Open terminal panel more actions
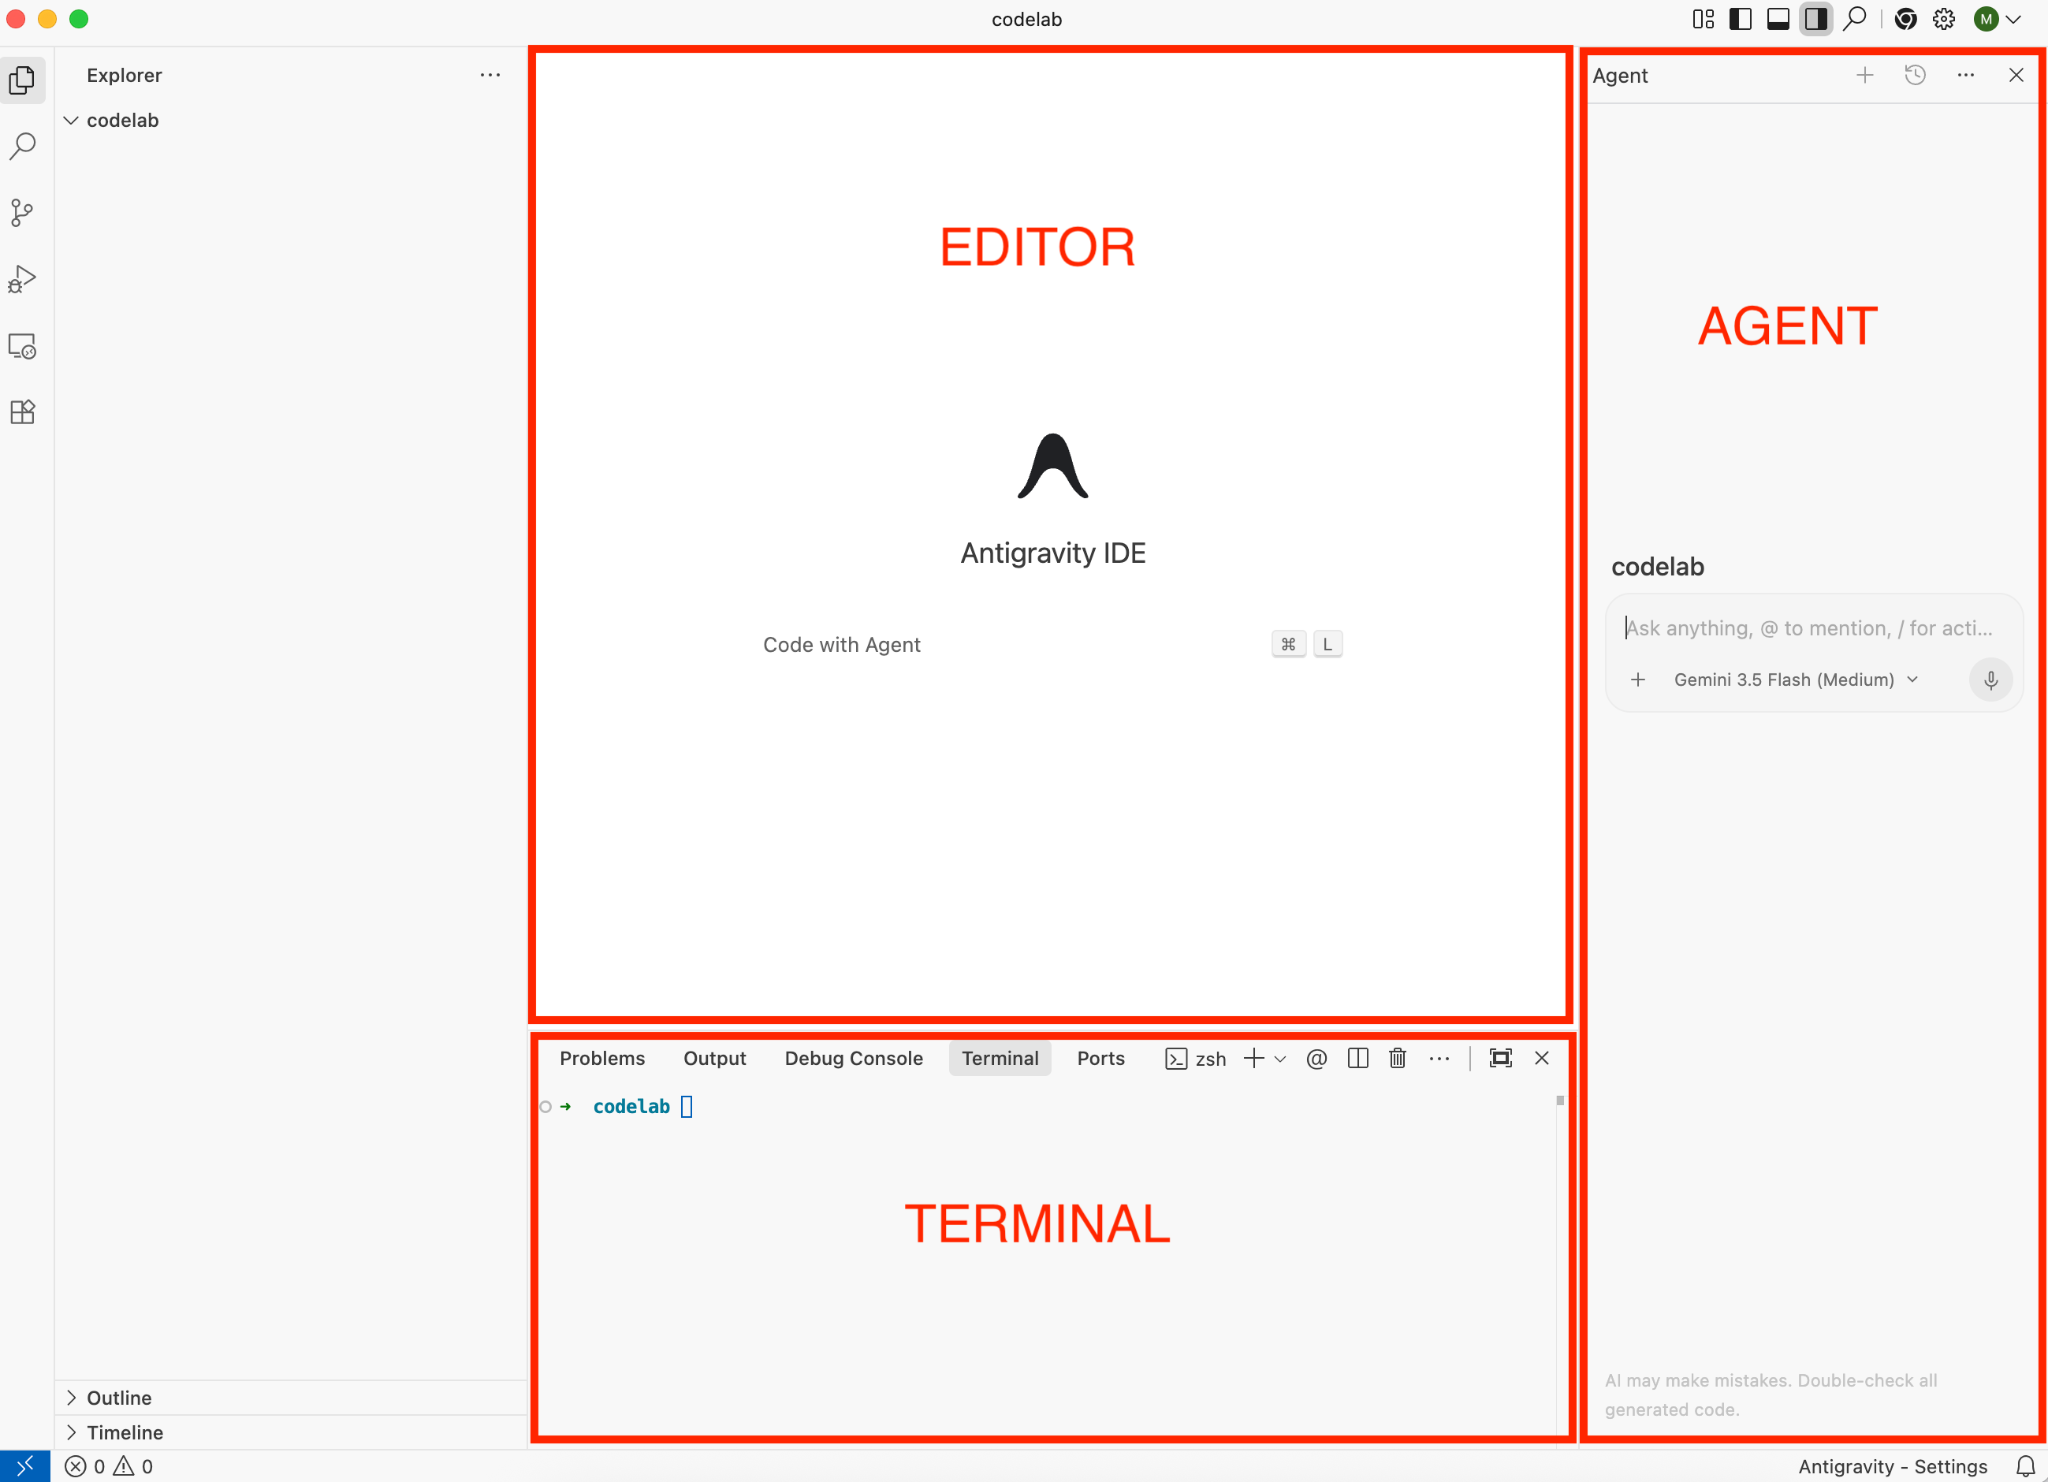2048x1482 pixels. click(x=1439, y=1058)
